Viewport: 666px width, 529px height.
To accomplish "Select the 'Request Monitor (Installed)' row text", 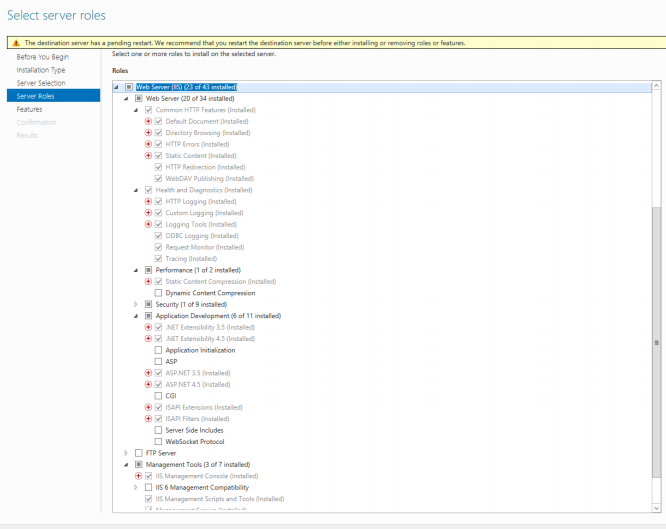I will pos(205,247).
